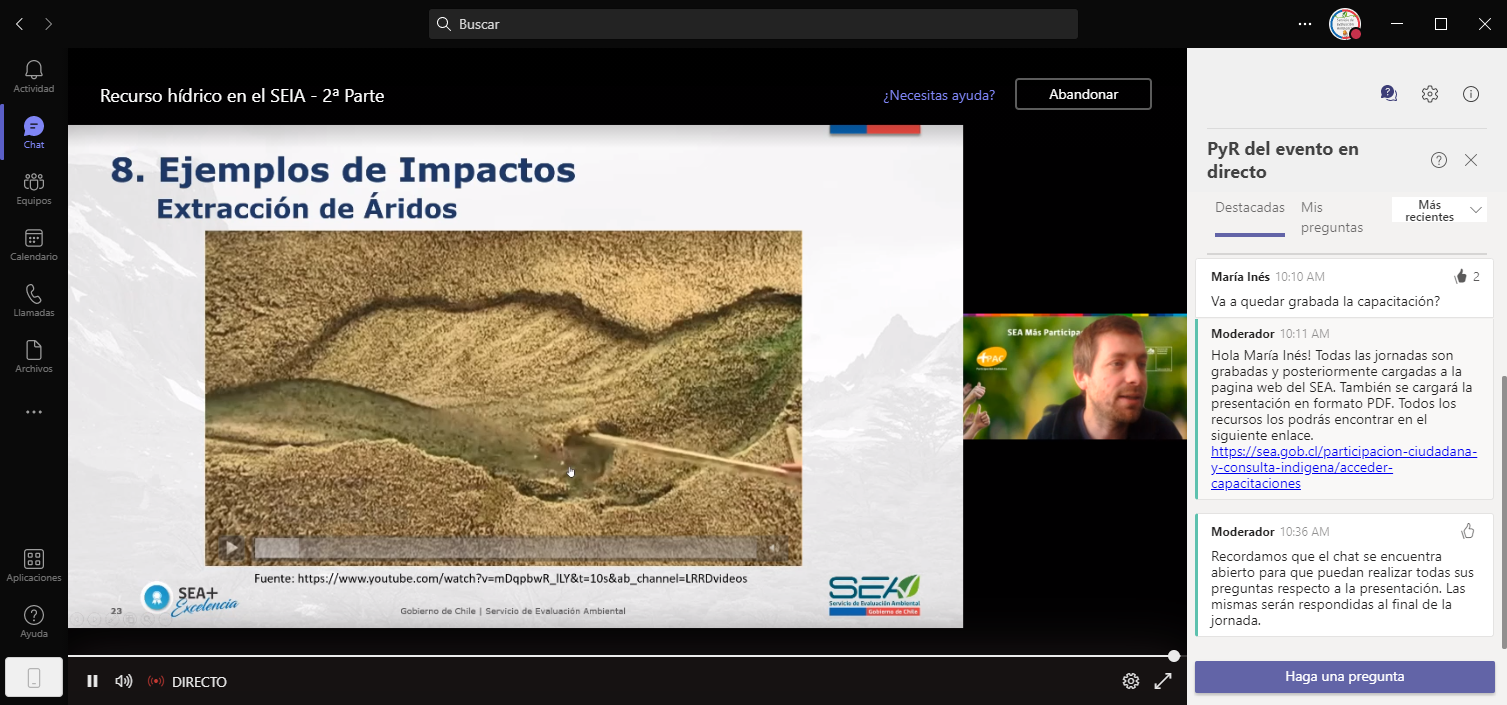Viewport: 1507px width, 705px height.
Task: Open Equipos in the sidebar
Action: (x=34, y=188)
